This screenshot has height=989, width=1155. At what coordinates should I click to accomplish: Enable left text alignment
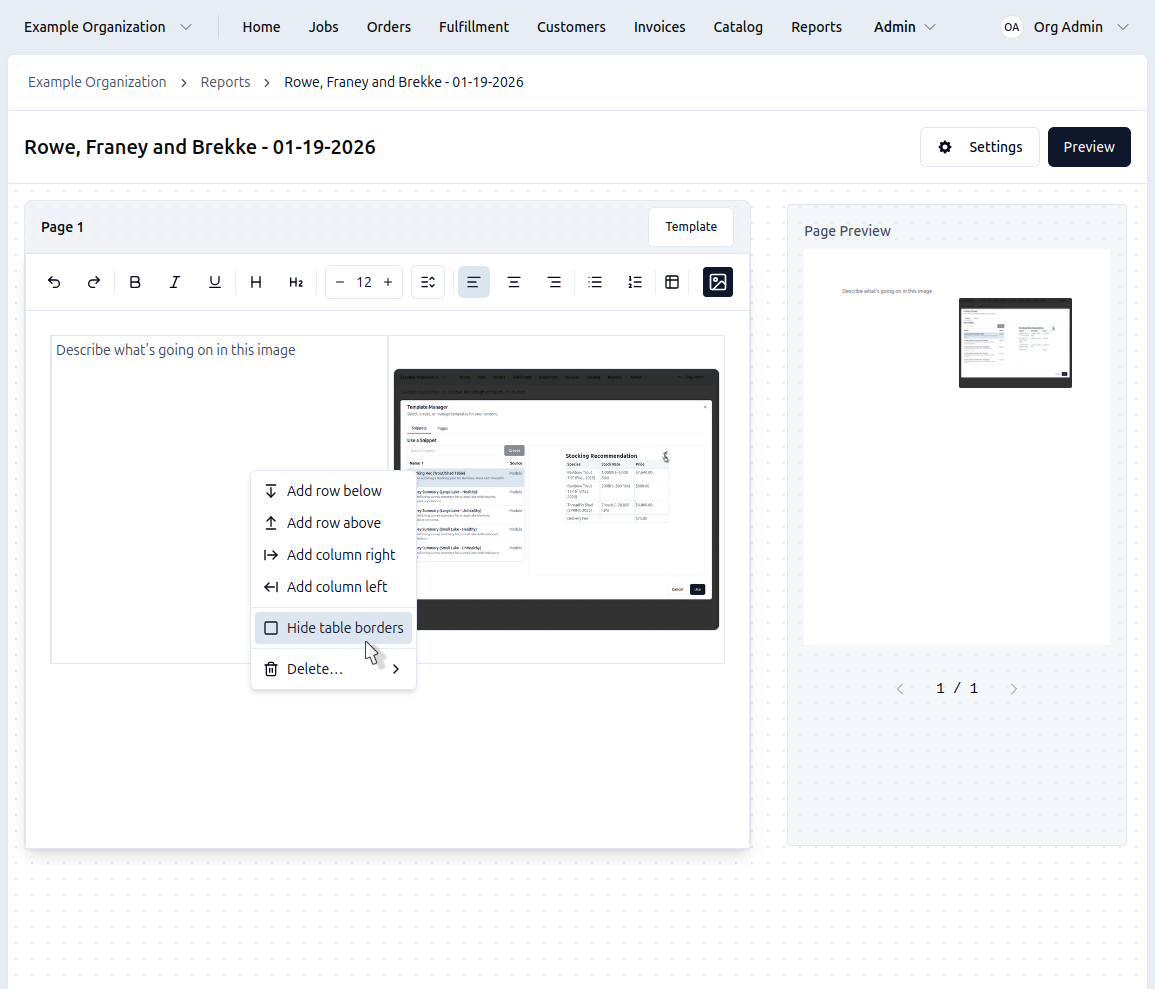tap(473, 282)
